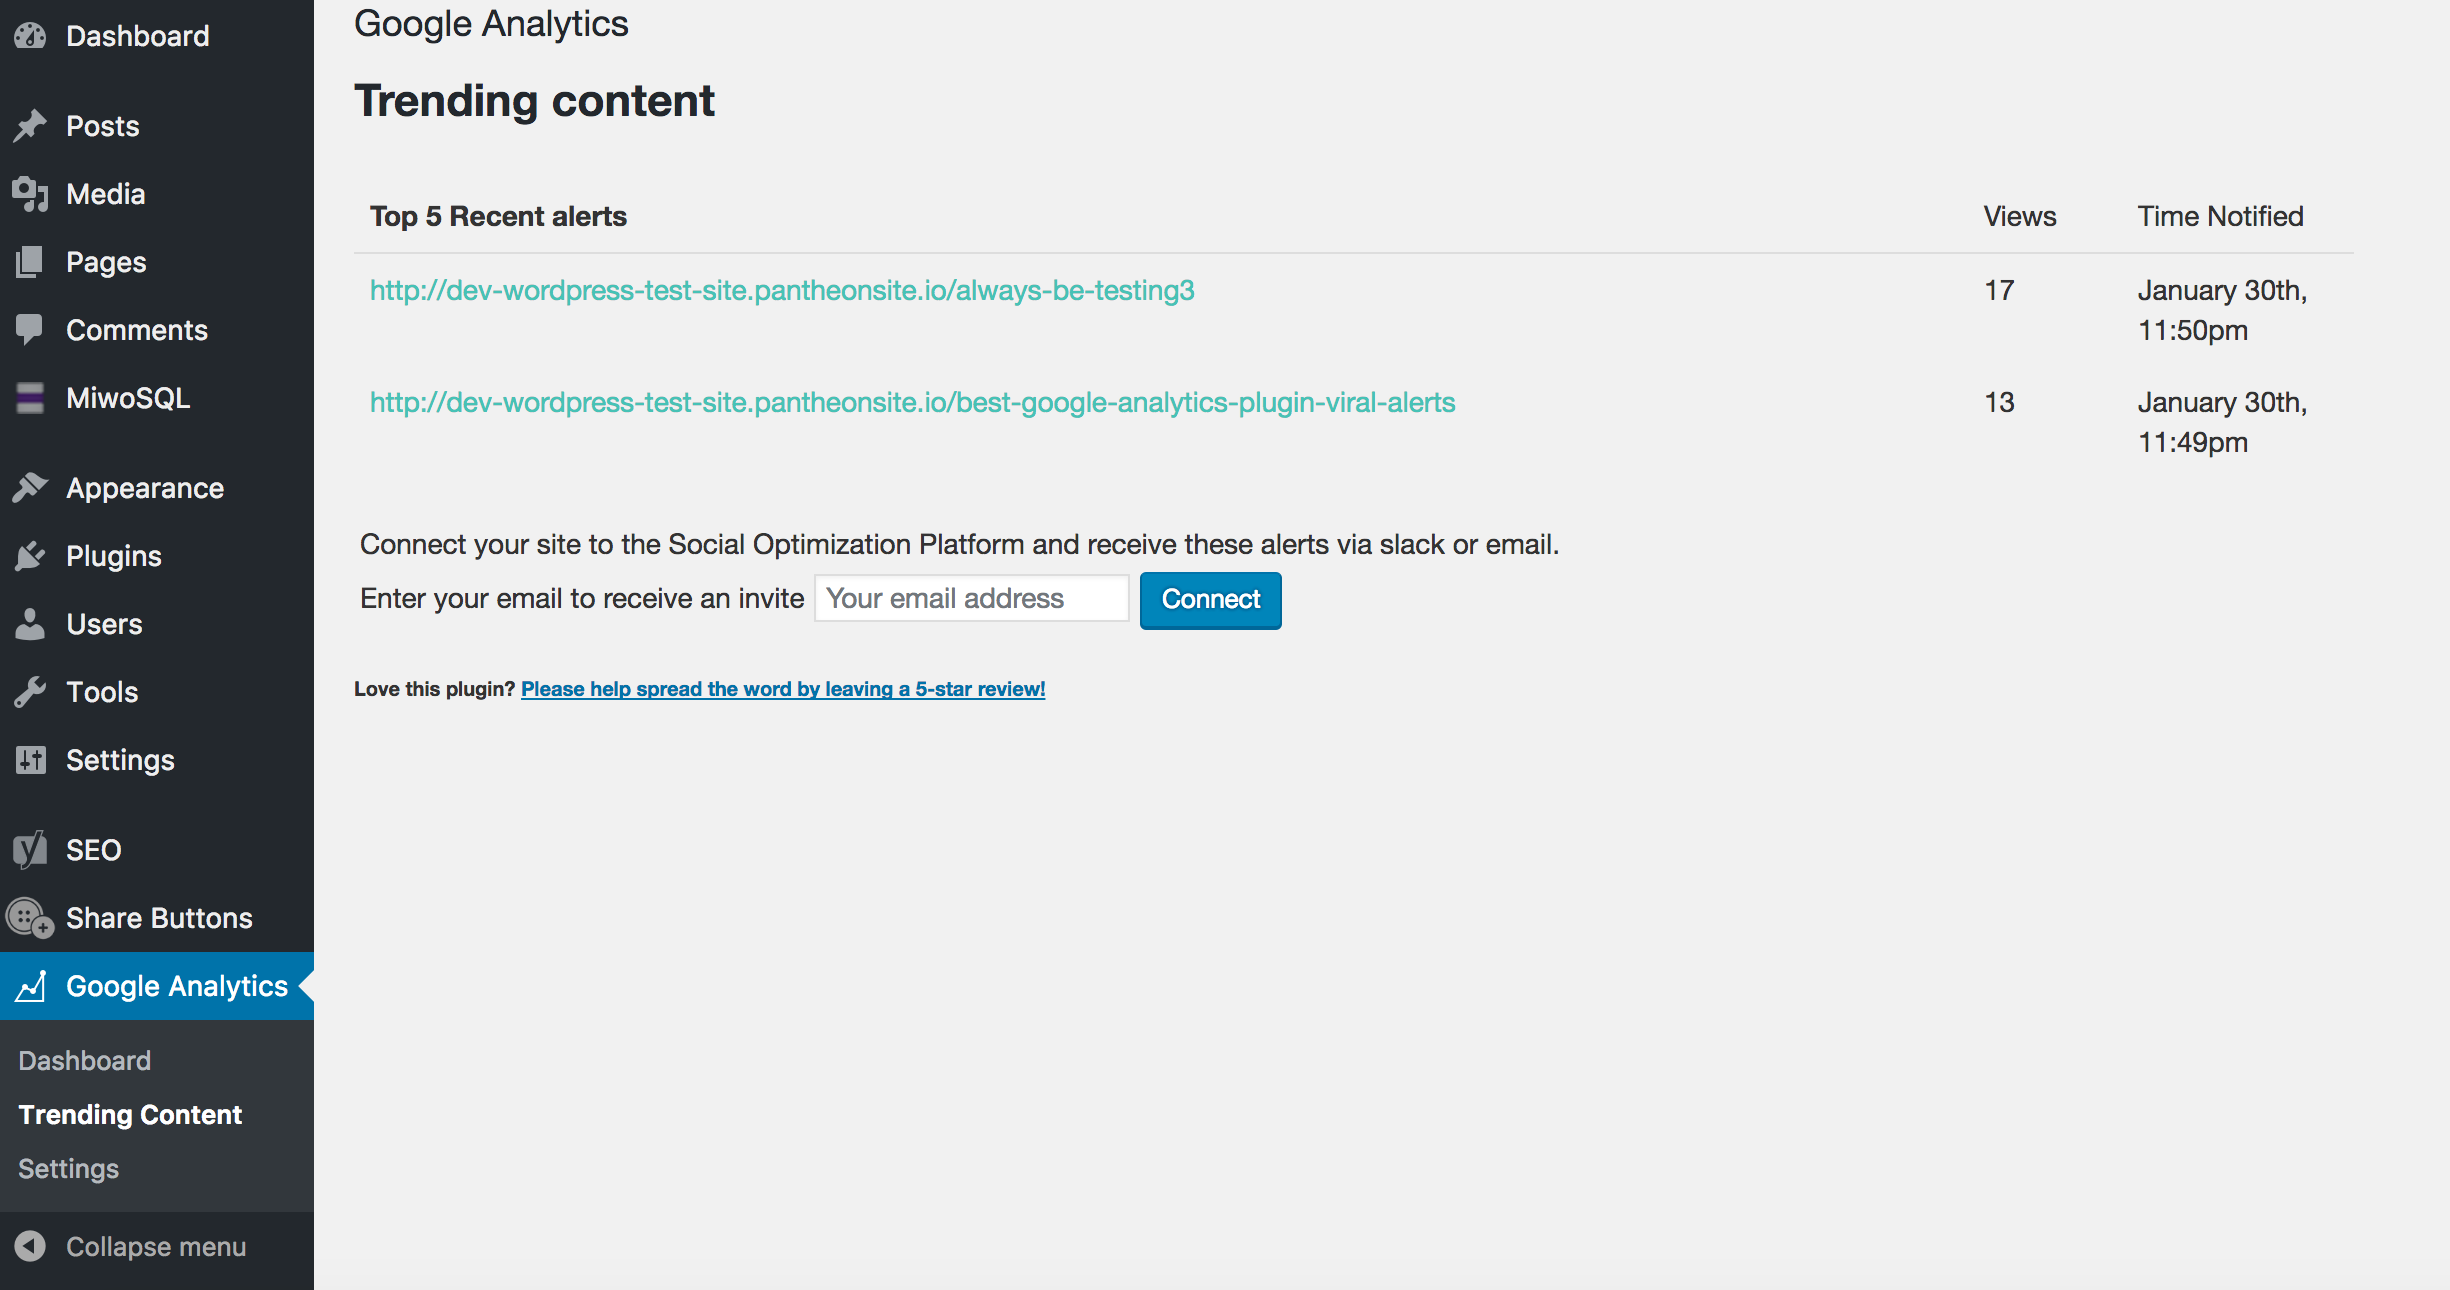This screenshot has width=2450, height=1290.
Task: Select Trending Content submenu item
Action: point(130,1114)
